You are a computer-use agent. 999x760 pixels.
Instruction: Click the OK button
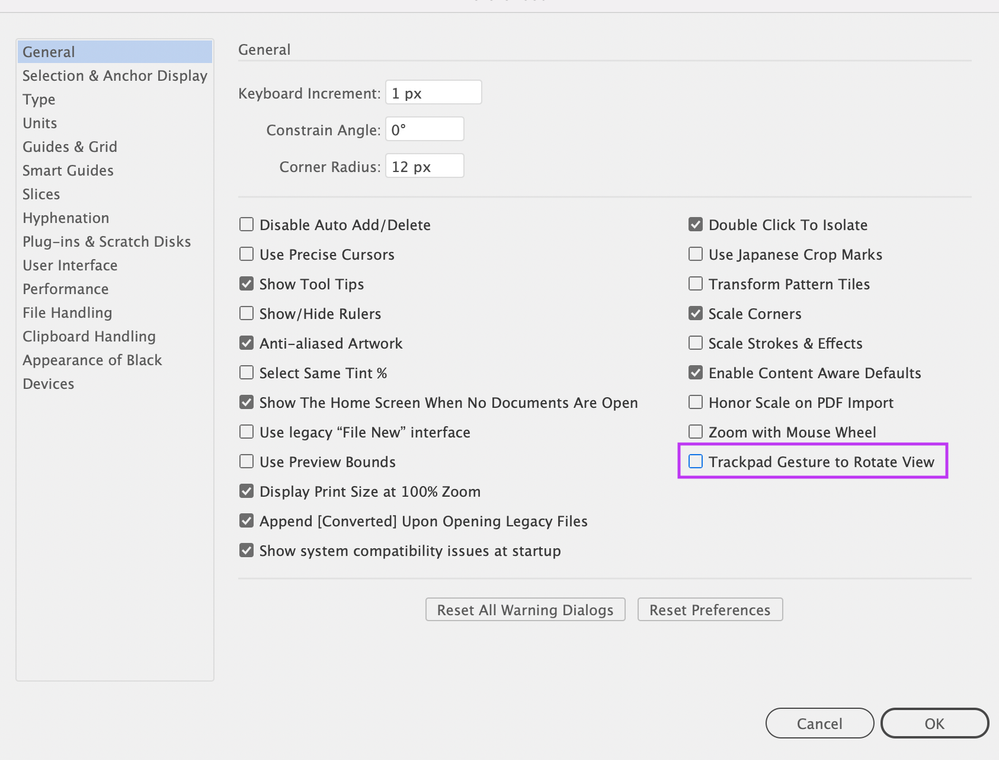tap(934, 723)
